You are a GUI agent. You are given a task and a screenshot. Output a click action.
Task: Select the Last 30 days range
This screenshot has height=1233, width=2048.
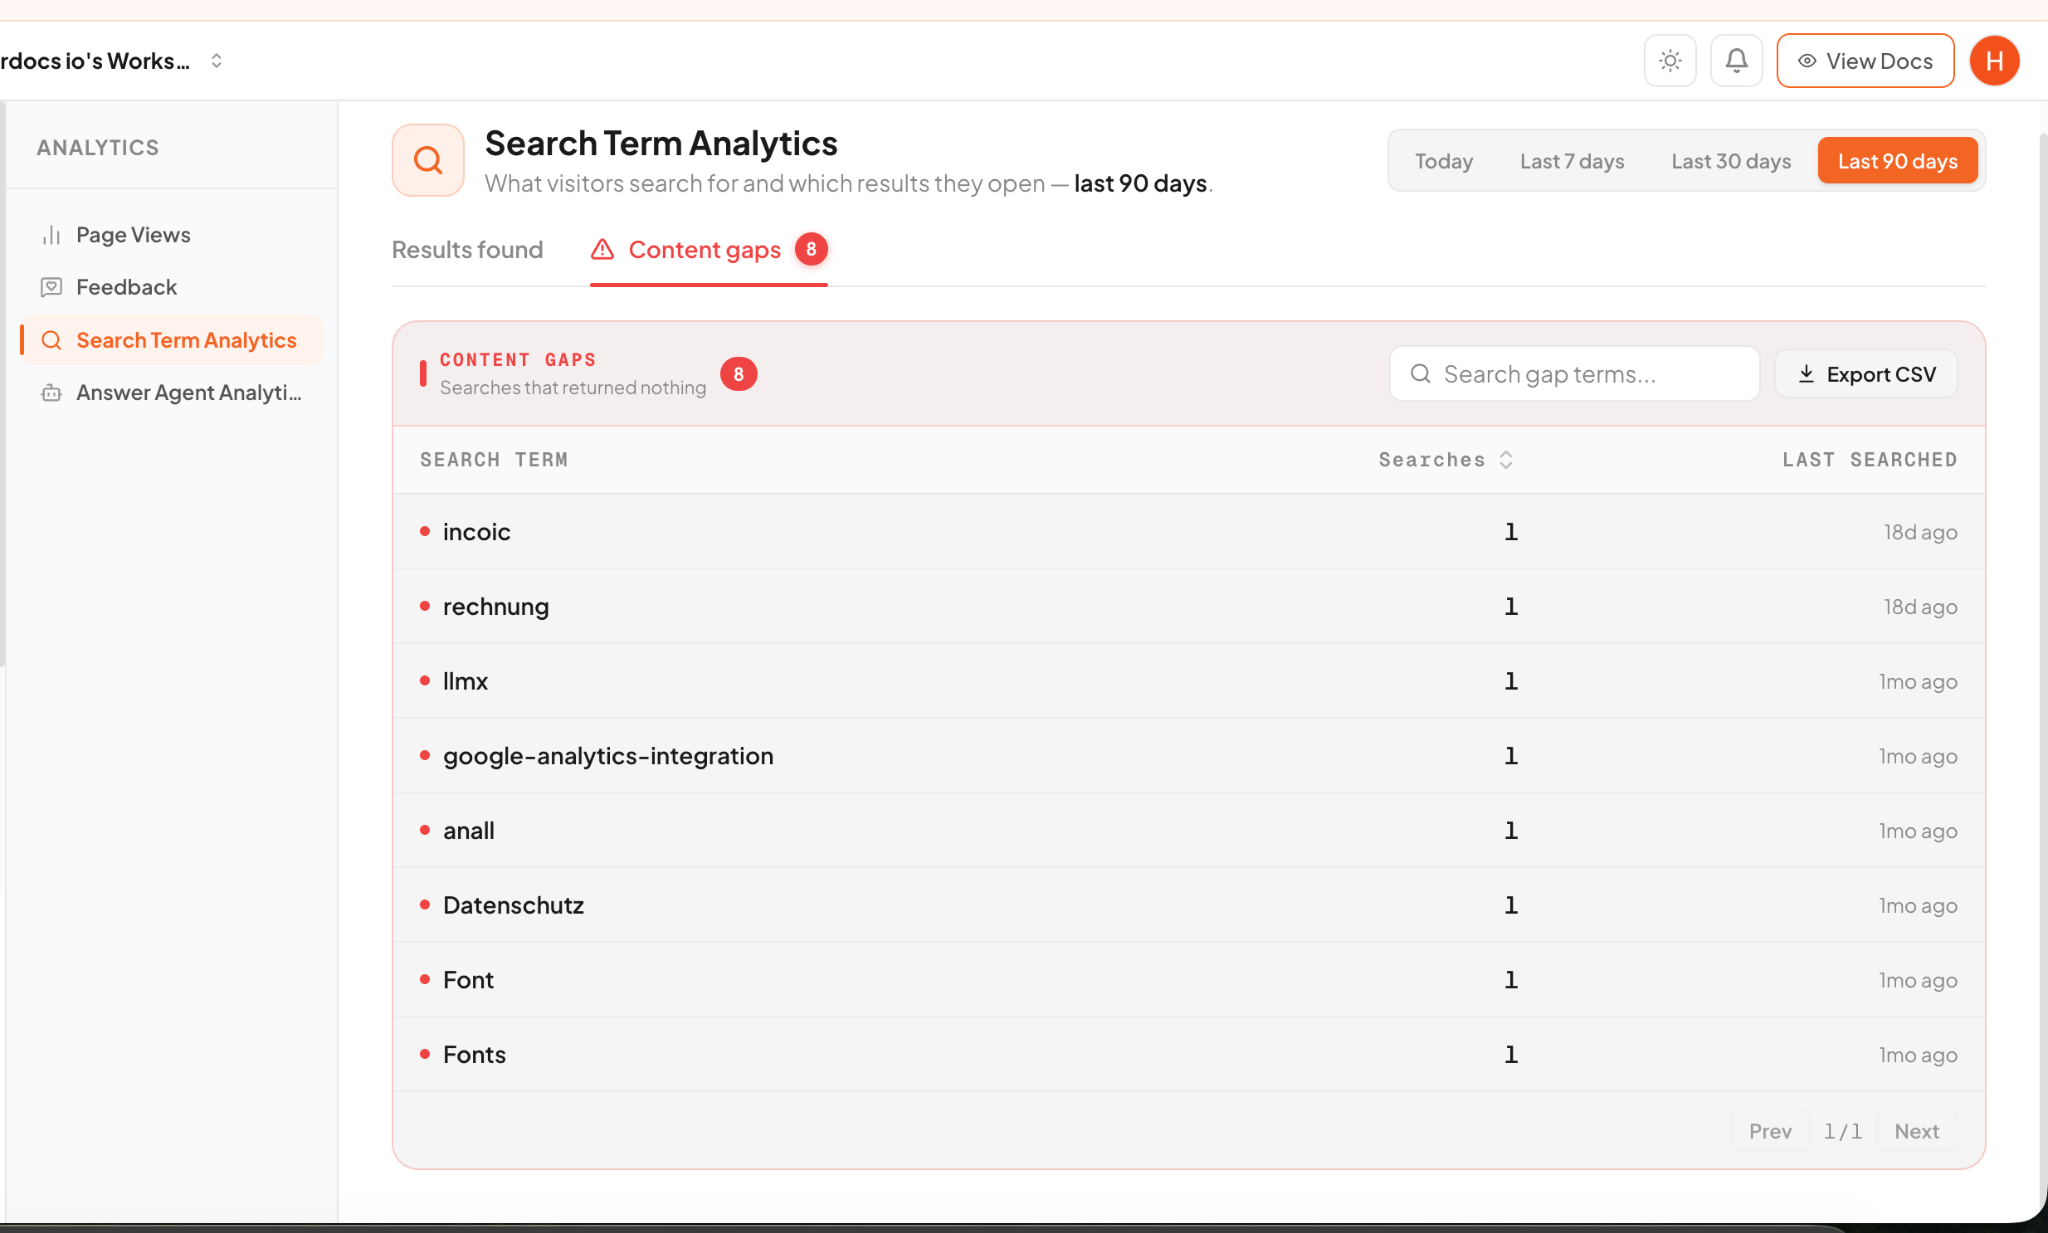1731,161
